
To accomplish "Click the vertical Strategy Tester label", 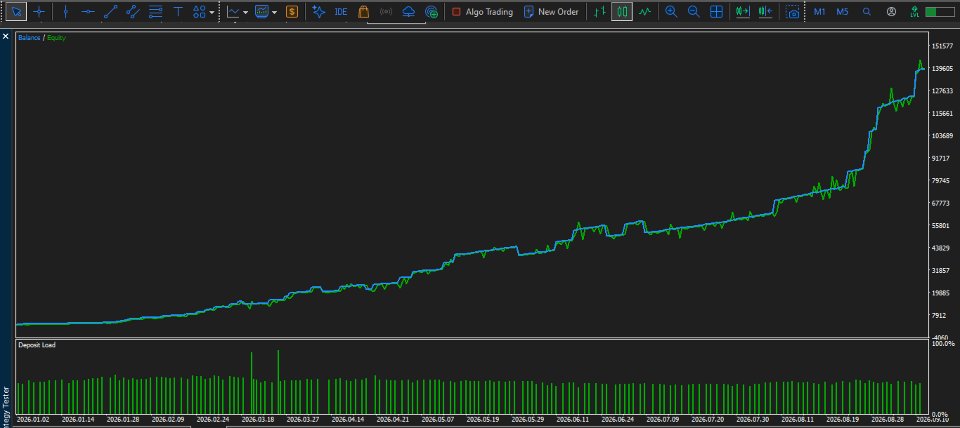I will 6,407.
